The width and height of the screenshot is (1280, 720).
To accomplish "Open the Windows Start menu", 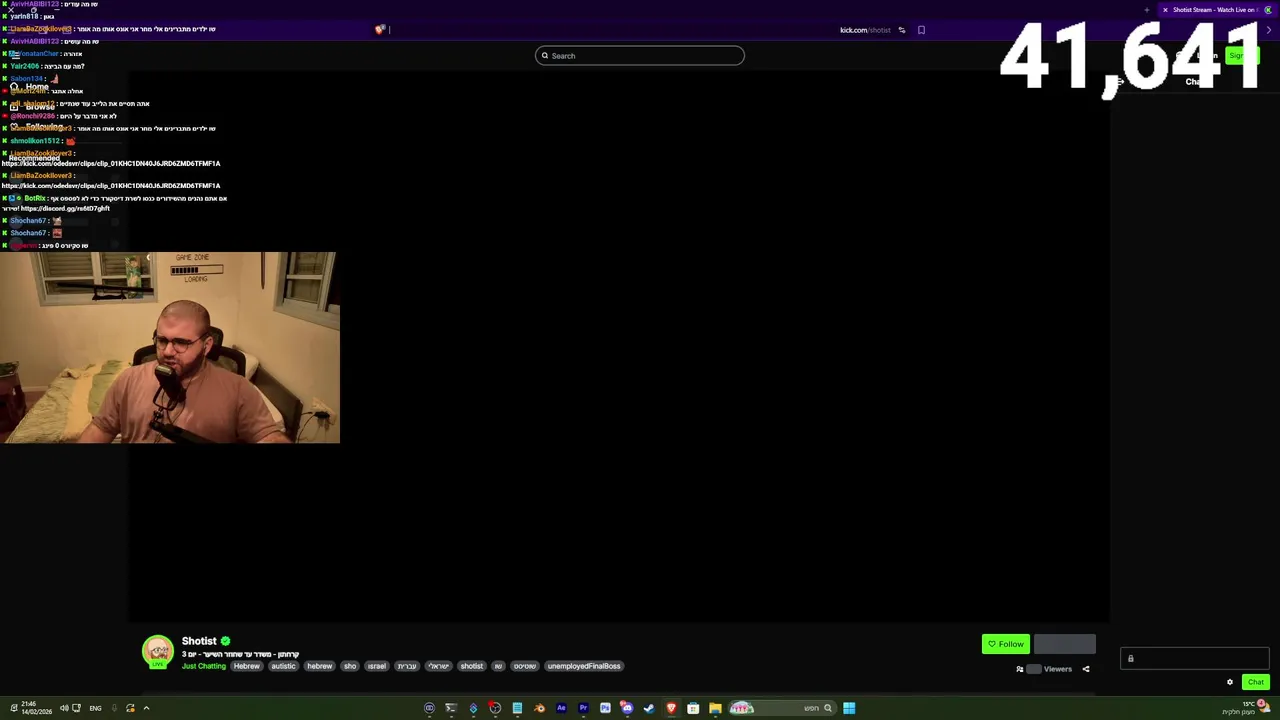I will coord(849,708).
